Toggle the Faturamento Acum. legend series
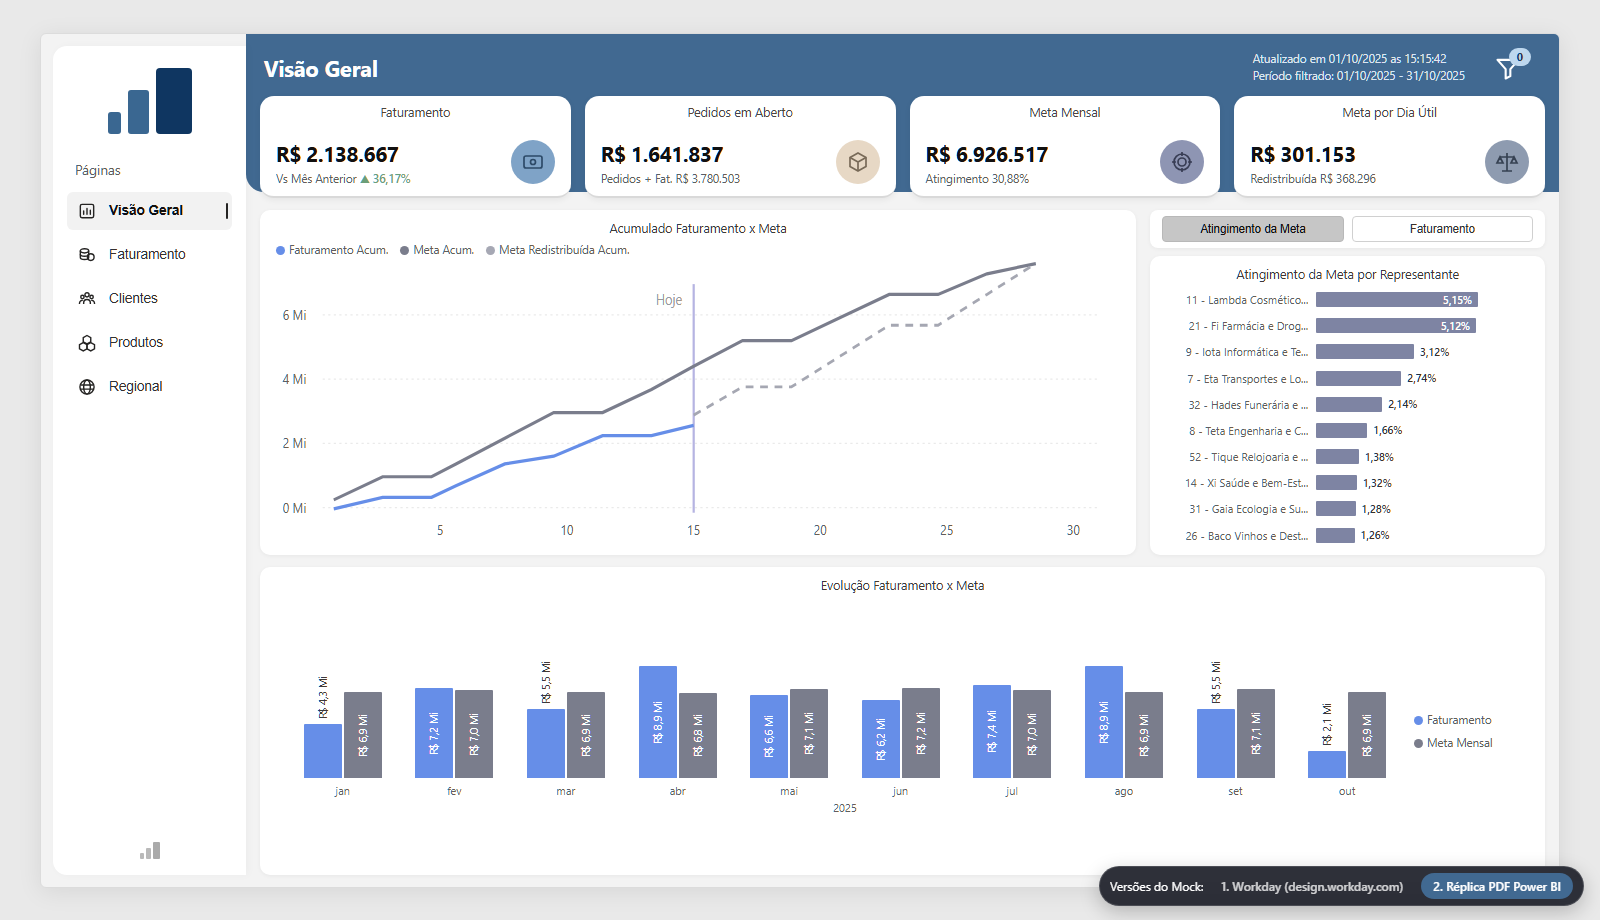 tap(332, 251)
